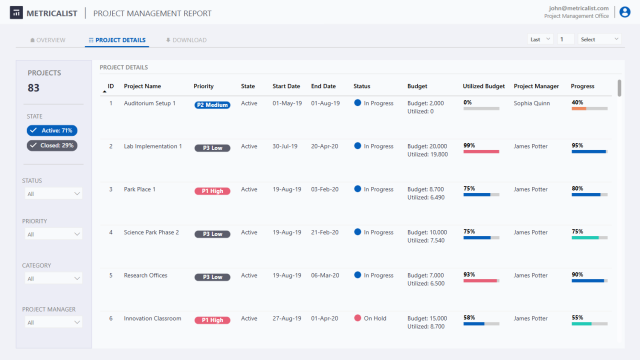The height and width of the screenshot is (360, 640).
Task: Sort by Utilized Budget column header
Action: 484,86
